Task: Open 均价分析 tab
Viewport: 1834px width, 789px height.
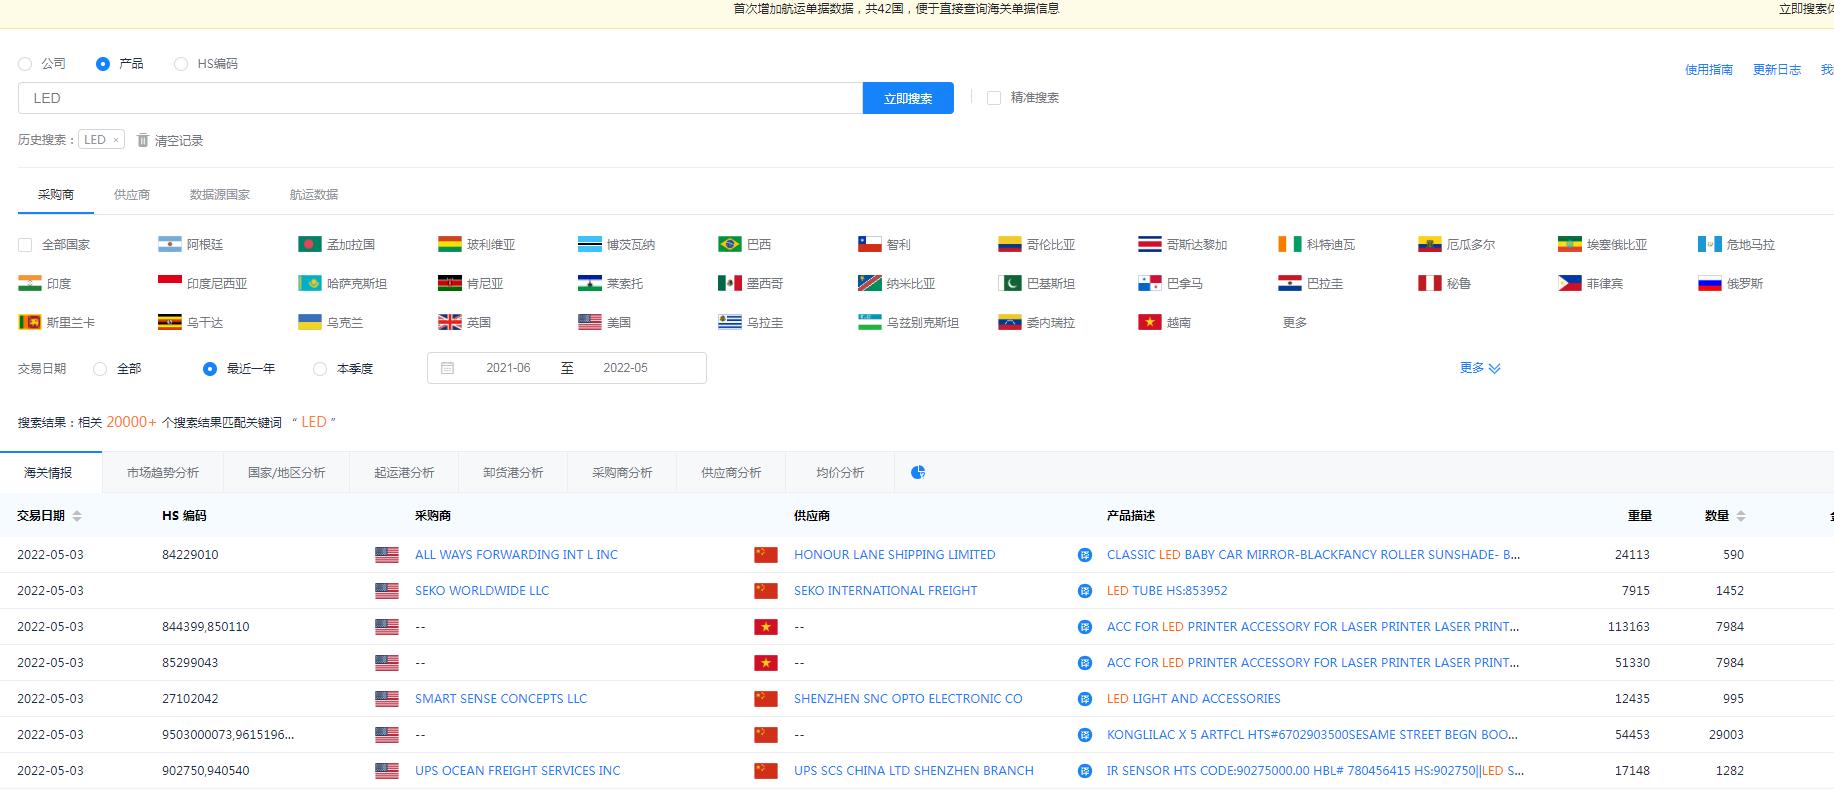Action: tap(840, 472)
